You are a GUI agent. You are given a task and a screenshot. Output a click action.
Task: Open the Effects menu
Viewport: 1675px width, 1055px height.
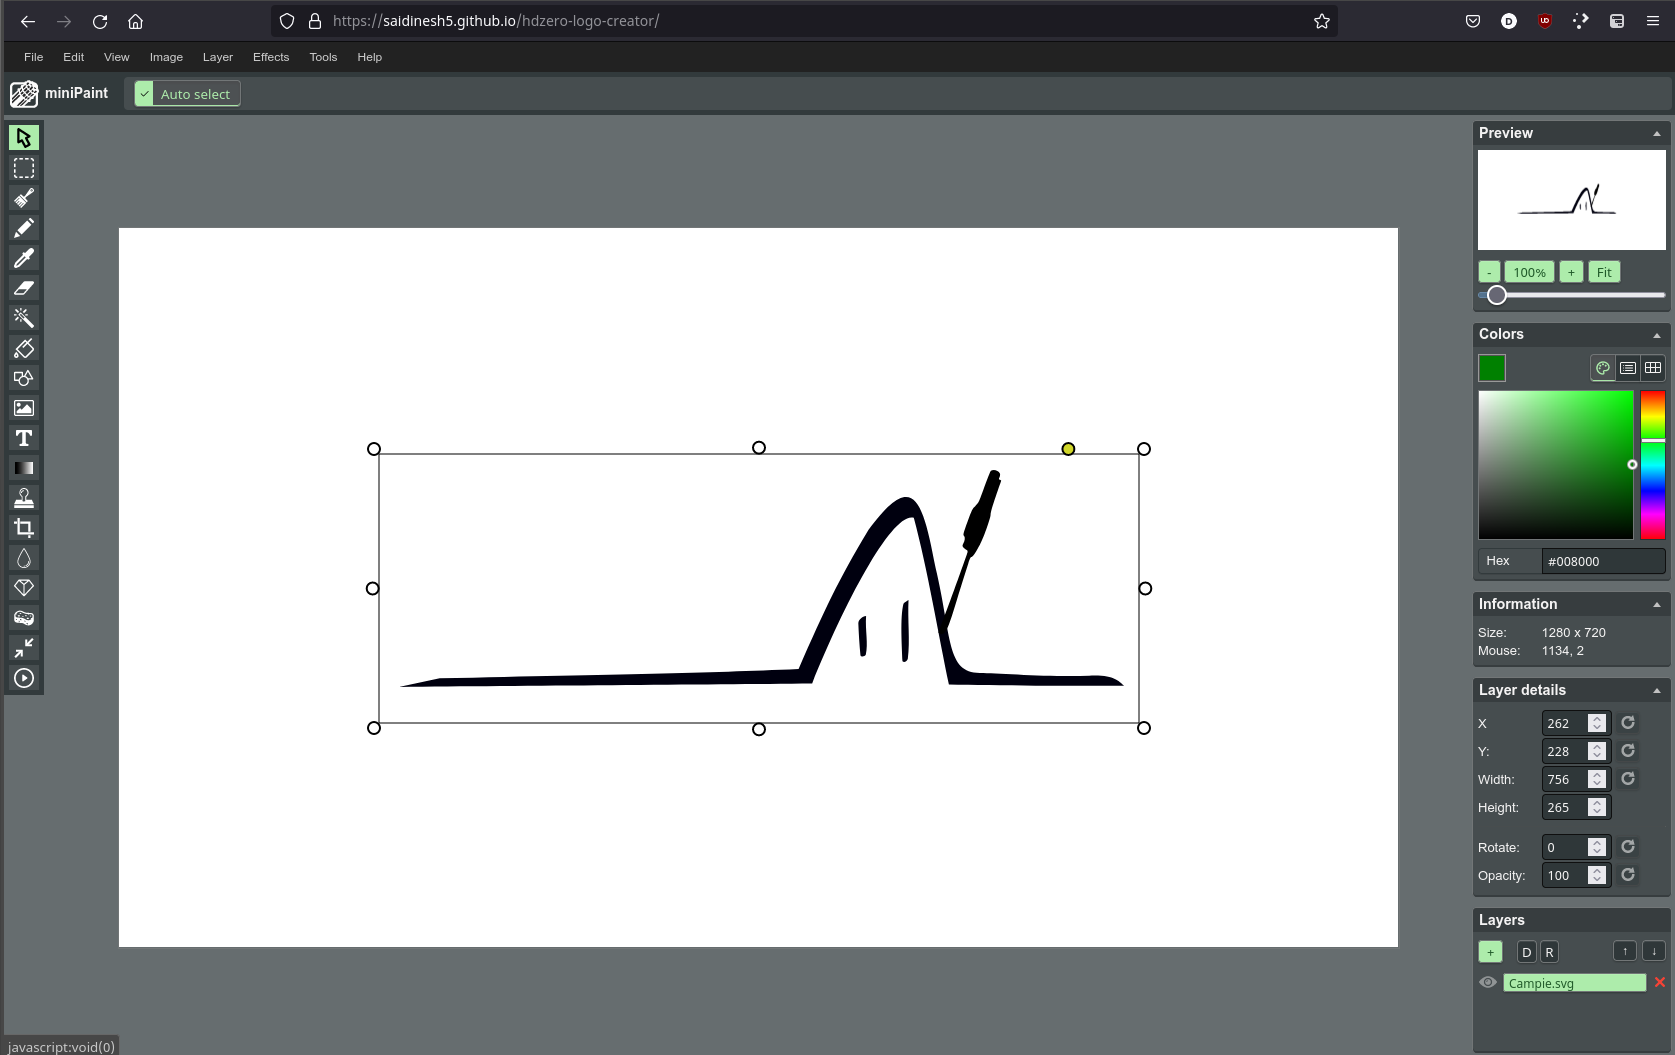pyautogui.click(x=270, y=57)
